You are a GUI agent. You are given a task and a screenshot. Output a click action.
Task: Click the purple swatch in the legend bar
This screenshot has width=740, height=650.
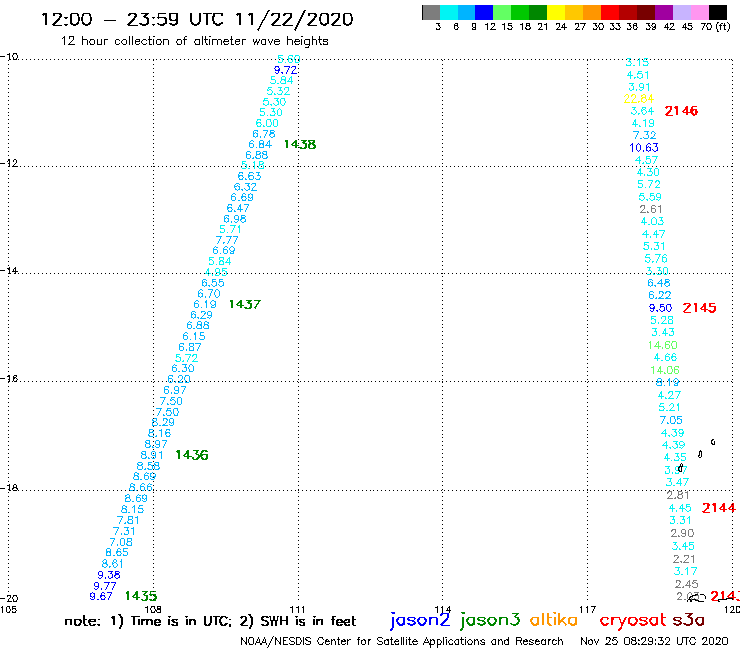click(x=664, y=12)
